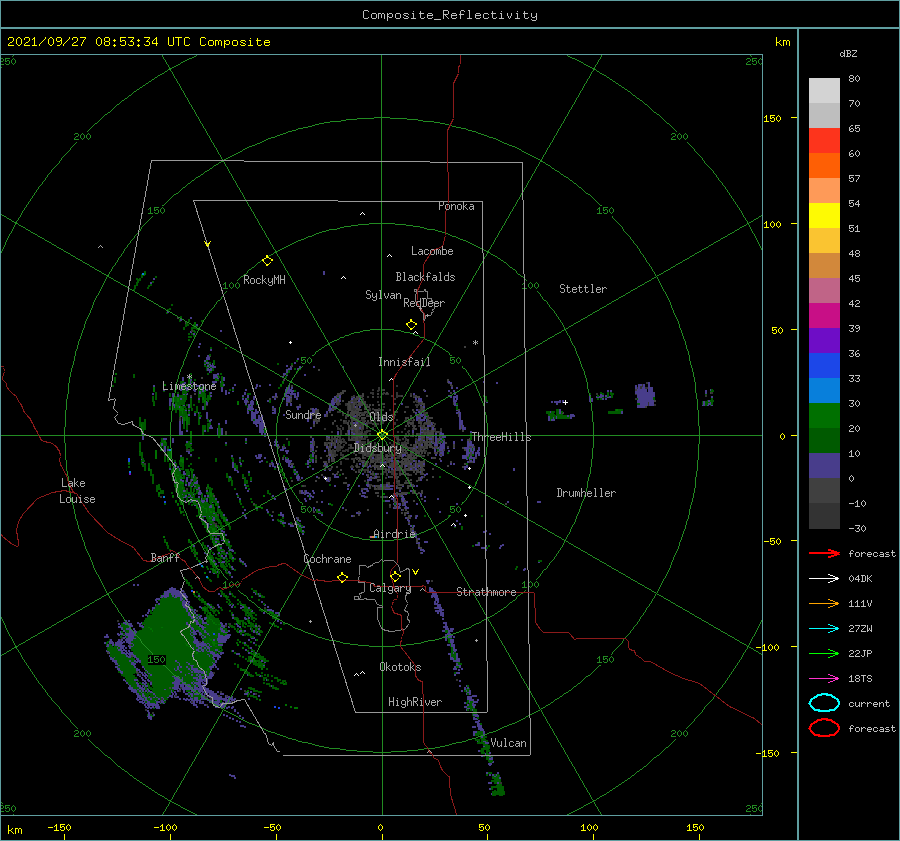The image size is (900, 841).
Task: Click the 51 dBZ yellow color swatch
Action: tap(824, 216)
